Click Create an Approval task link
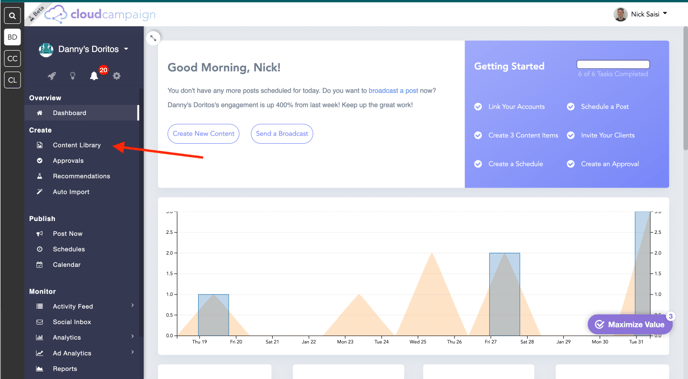The image size is (688, 379). point(610,164)
